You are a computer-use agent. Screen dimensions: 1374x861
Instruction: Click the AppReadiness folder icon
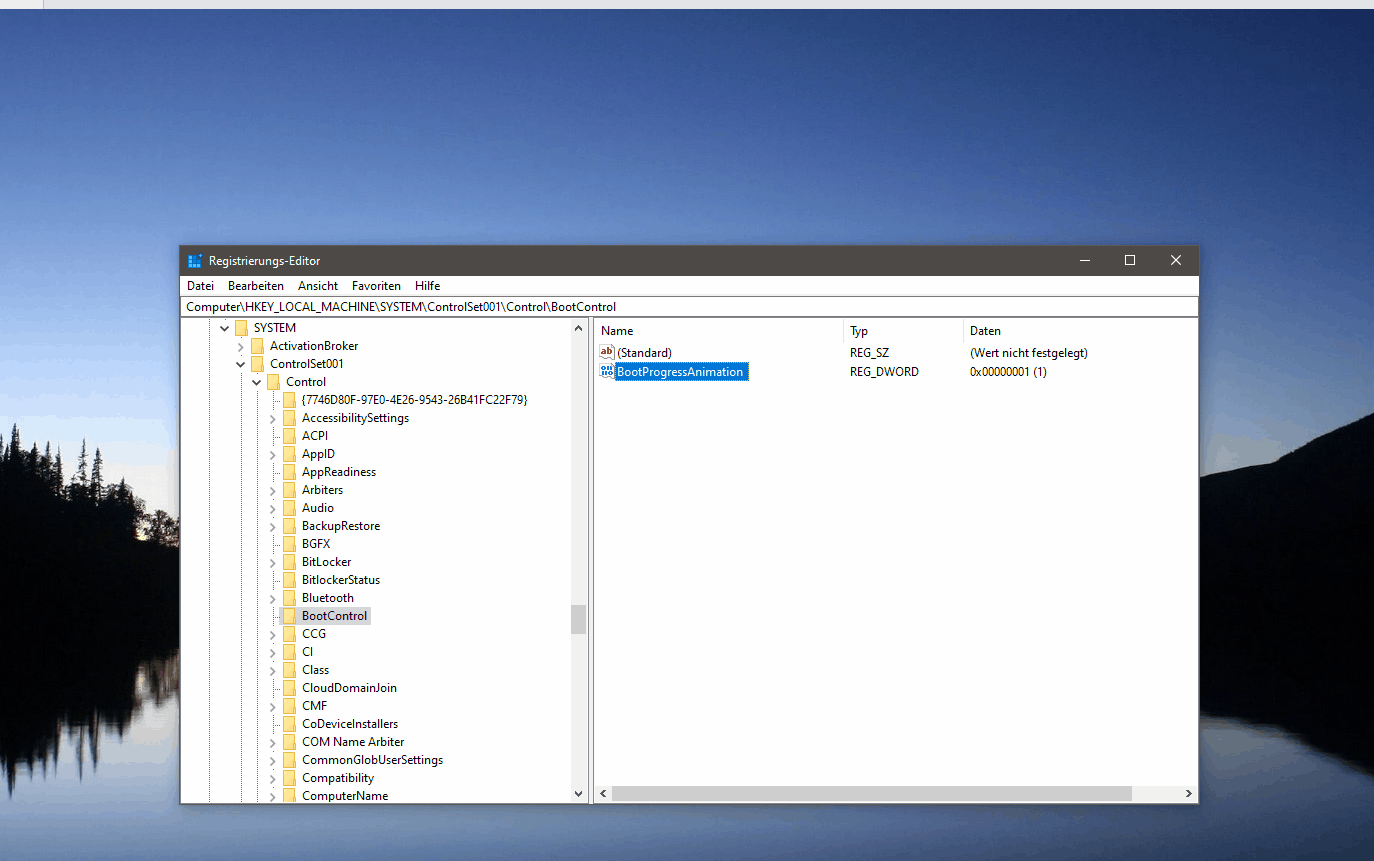tap(289, 472)
